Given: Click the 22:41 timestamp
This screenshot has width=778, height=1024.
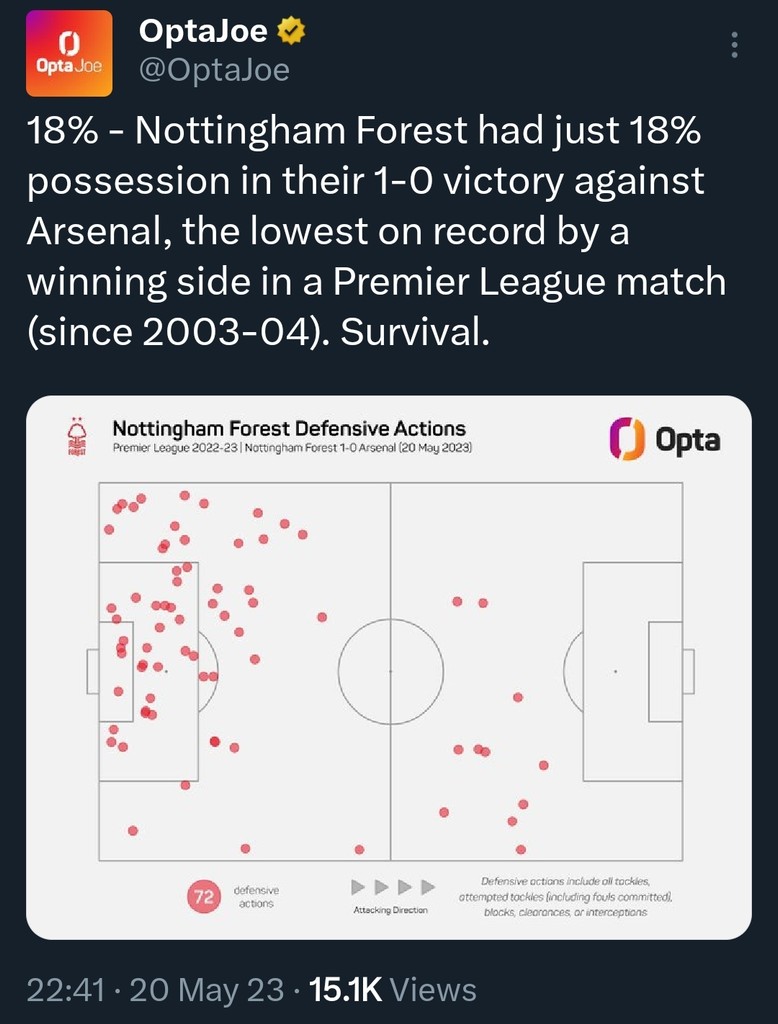Looking at the screenshot, I should tap(64, 990).
